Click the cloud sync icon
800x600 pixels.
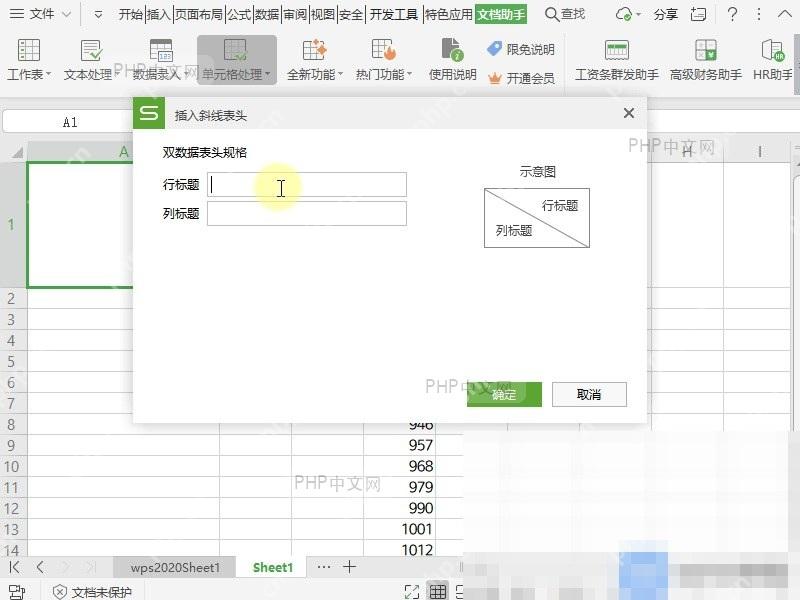click(x=623, y=14)
